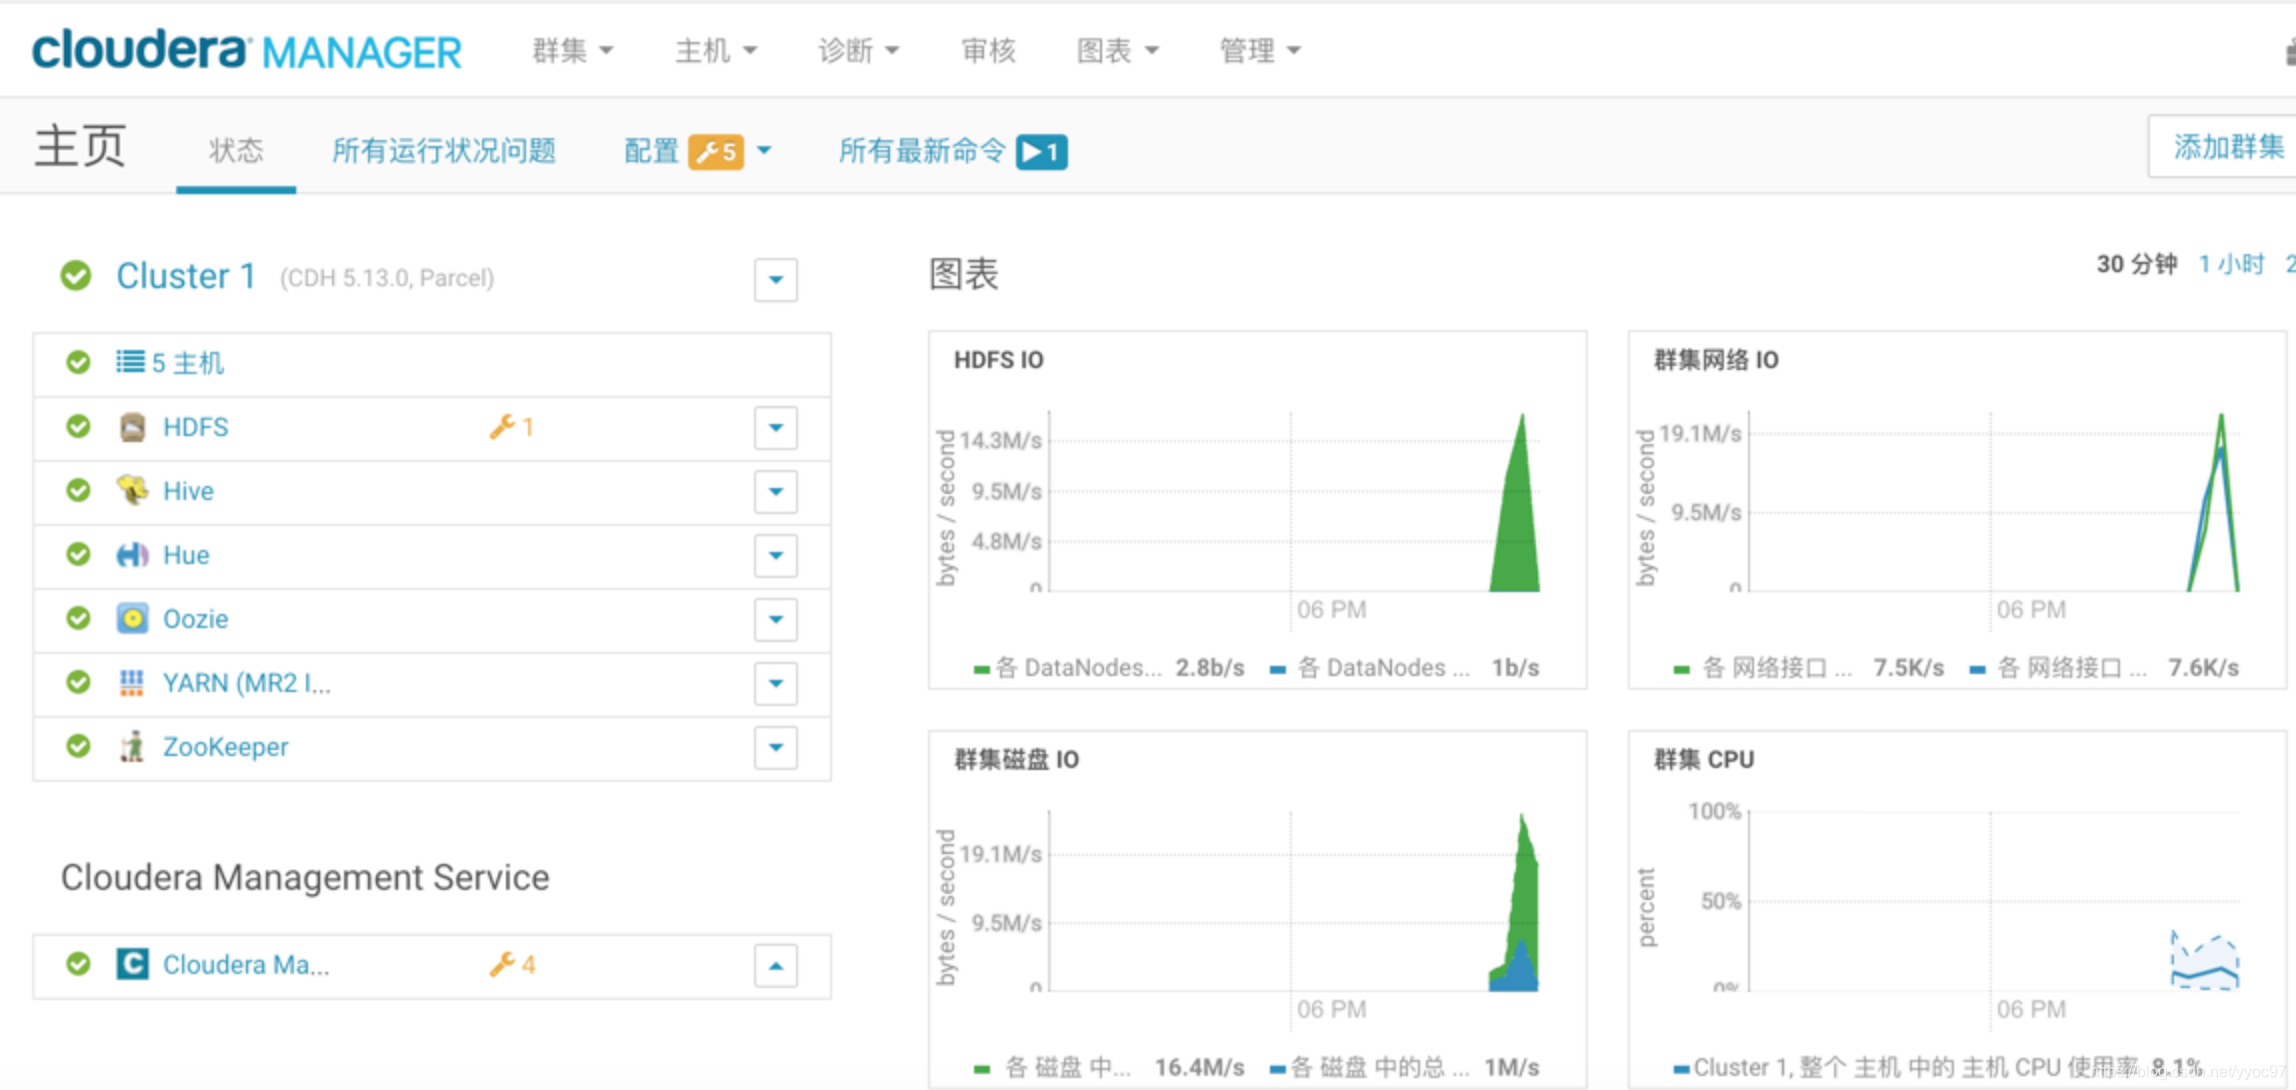Open the 群集 menu in top bar
The image size is (2296, 1090).
click(571, 50)
